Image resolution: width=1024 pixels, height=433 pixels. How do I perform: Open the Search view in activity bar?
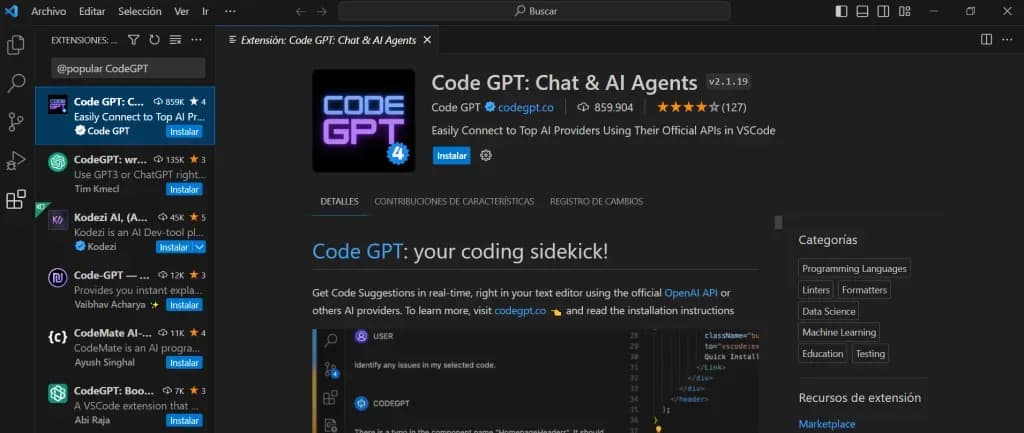[16, 83]
